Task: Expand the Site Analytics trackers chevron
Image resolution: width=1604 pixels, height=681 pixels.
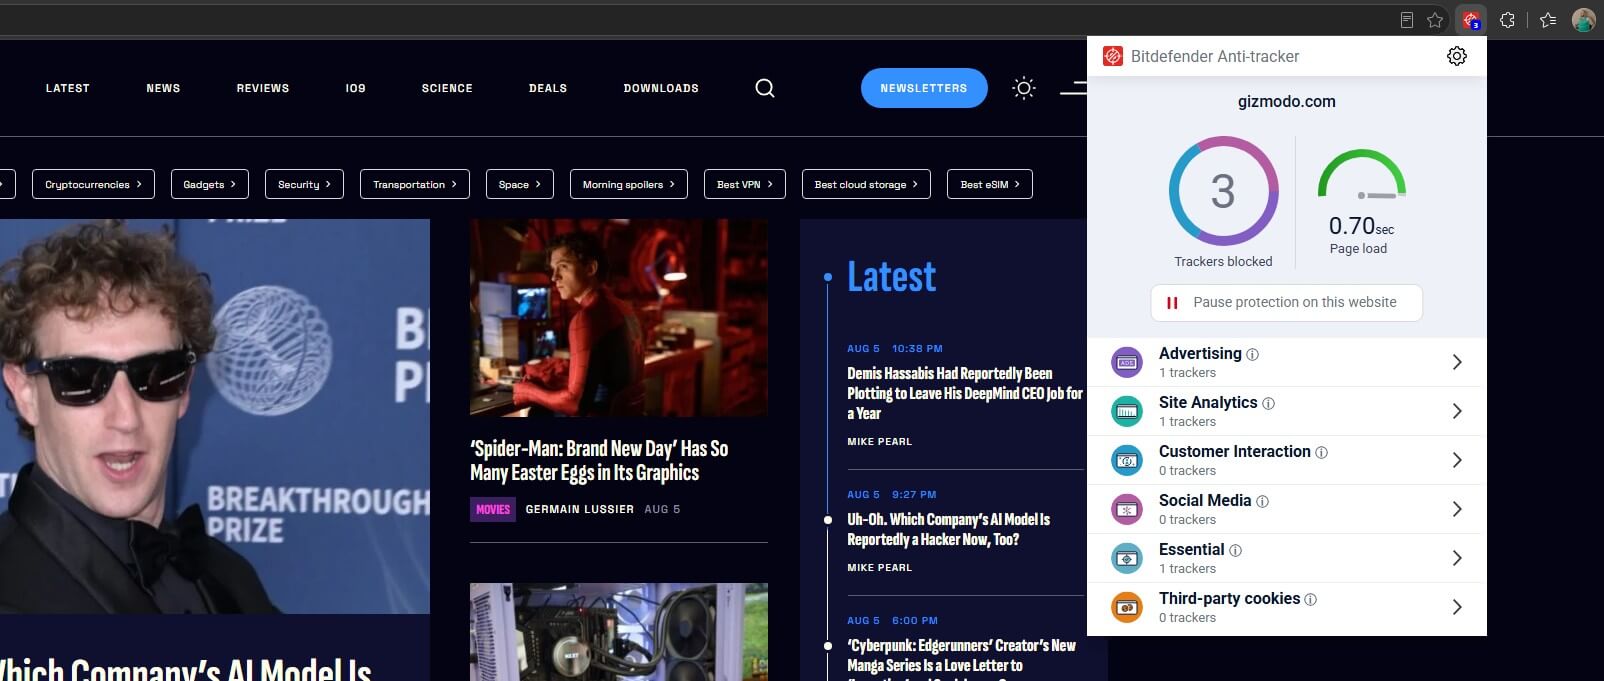Action: click(x=1457, y=411)
